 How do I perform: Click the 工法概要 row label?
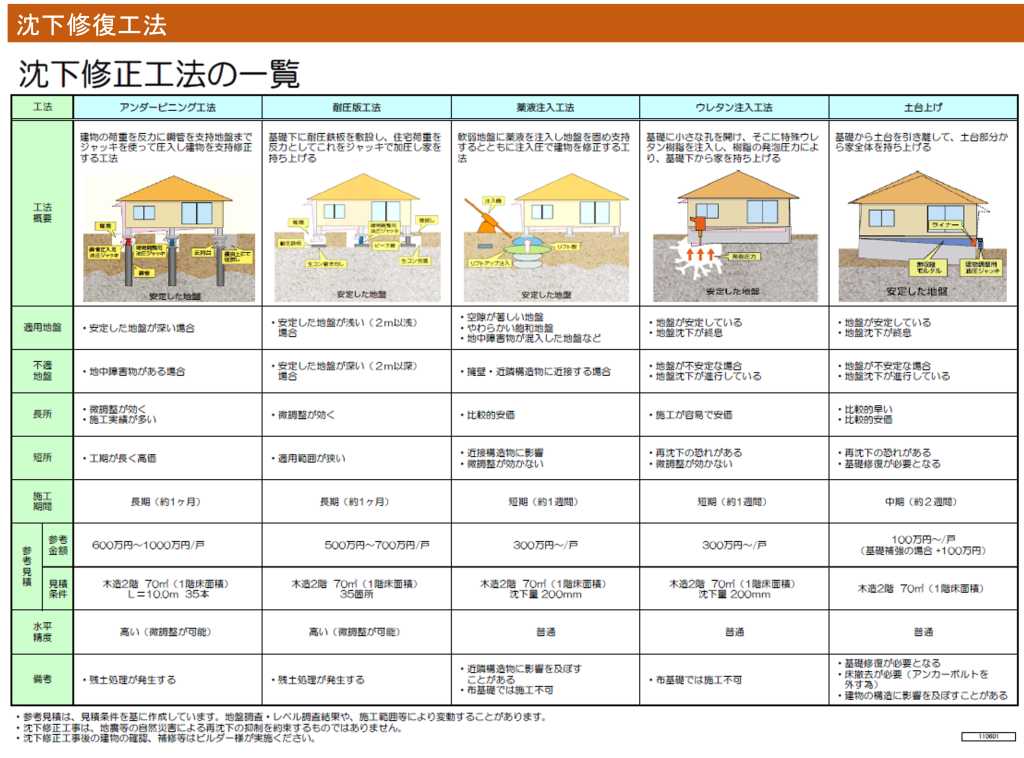[42, 213]
